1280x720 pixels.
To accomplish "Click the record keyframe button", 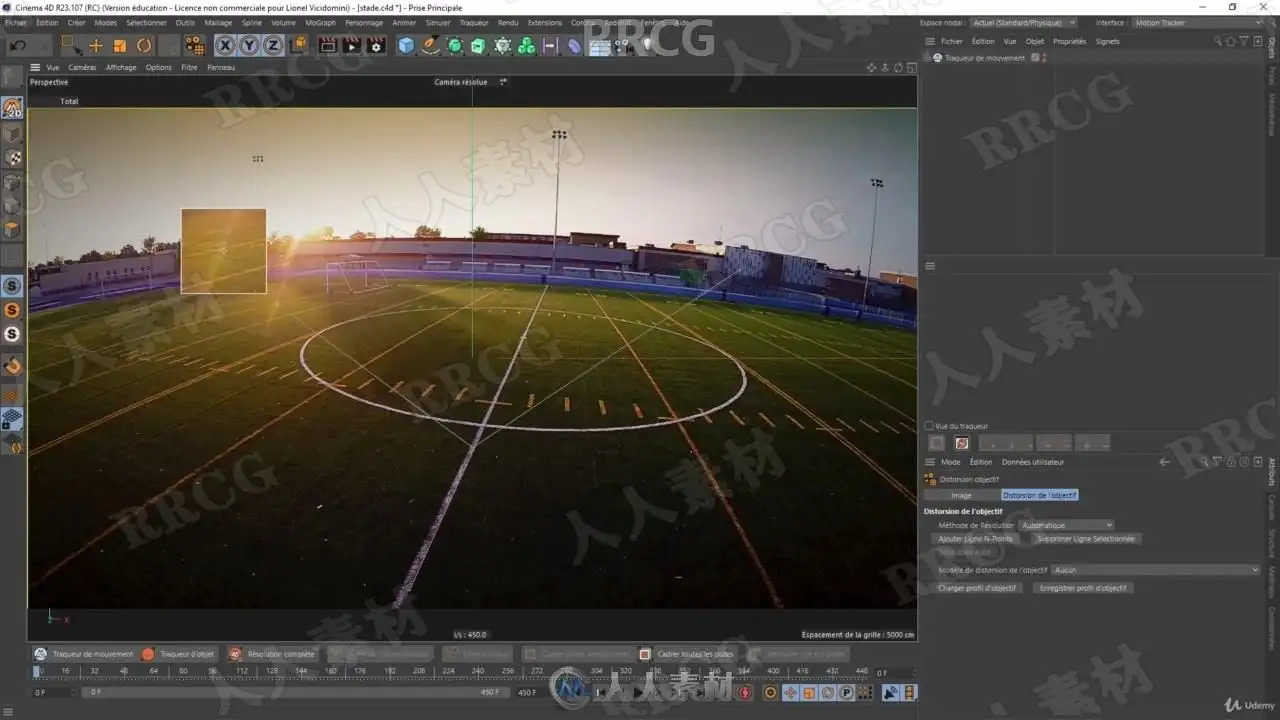I will pyautogui.click(x=745, y=692).
